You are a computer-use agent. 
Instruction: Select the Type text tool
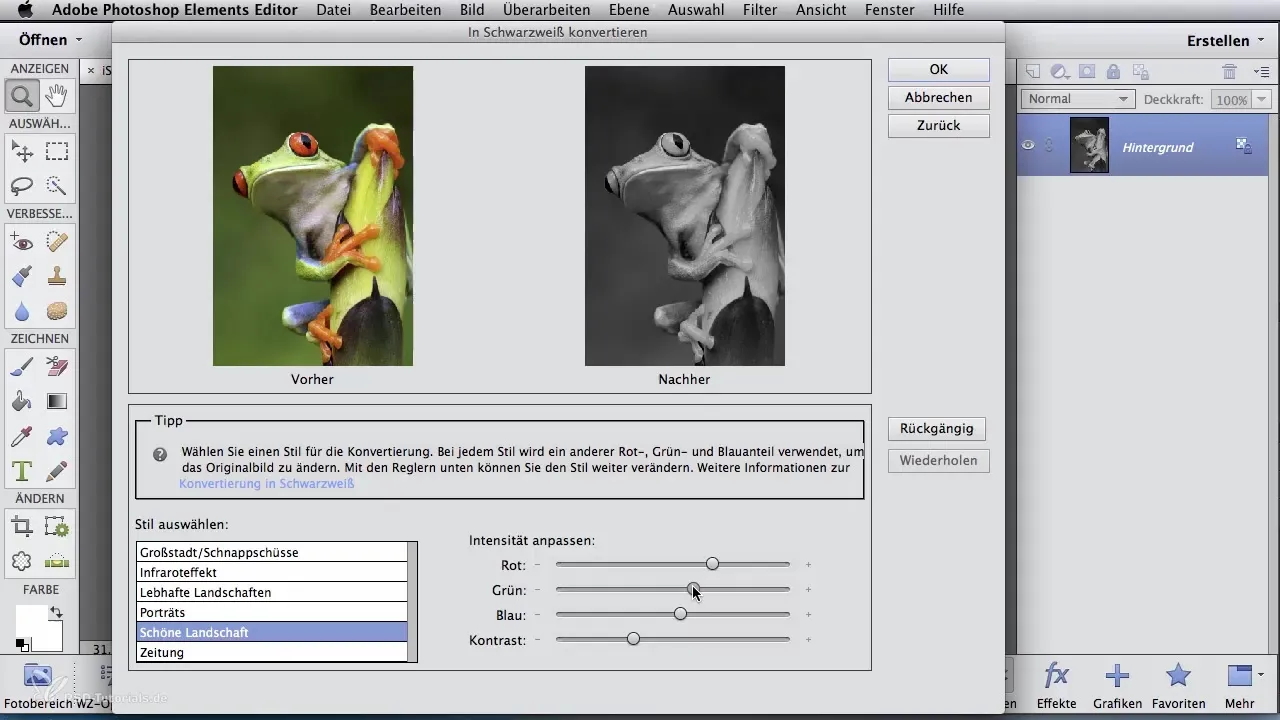[22, 470]
